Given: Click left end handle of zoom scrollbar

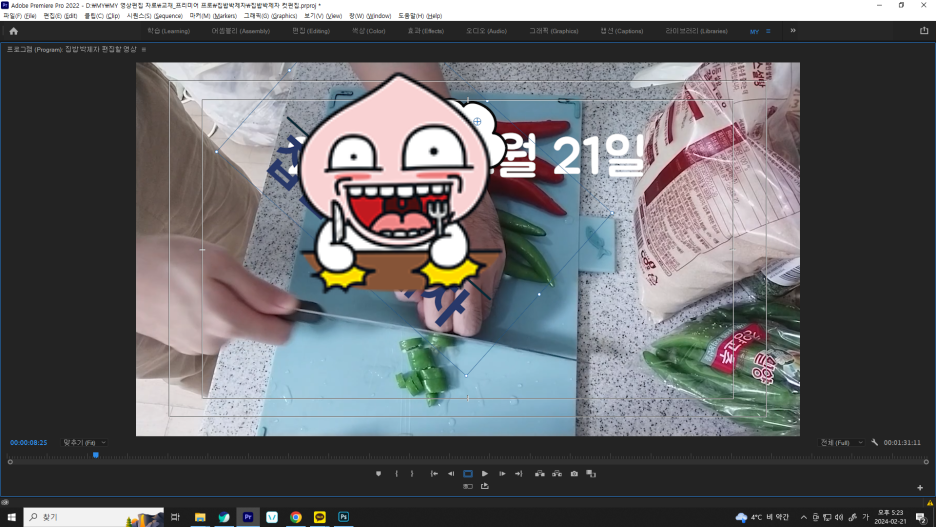Looking at the screenshot, I should coord(10,462).
